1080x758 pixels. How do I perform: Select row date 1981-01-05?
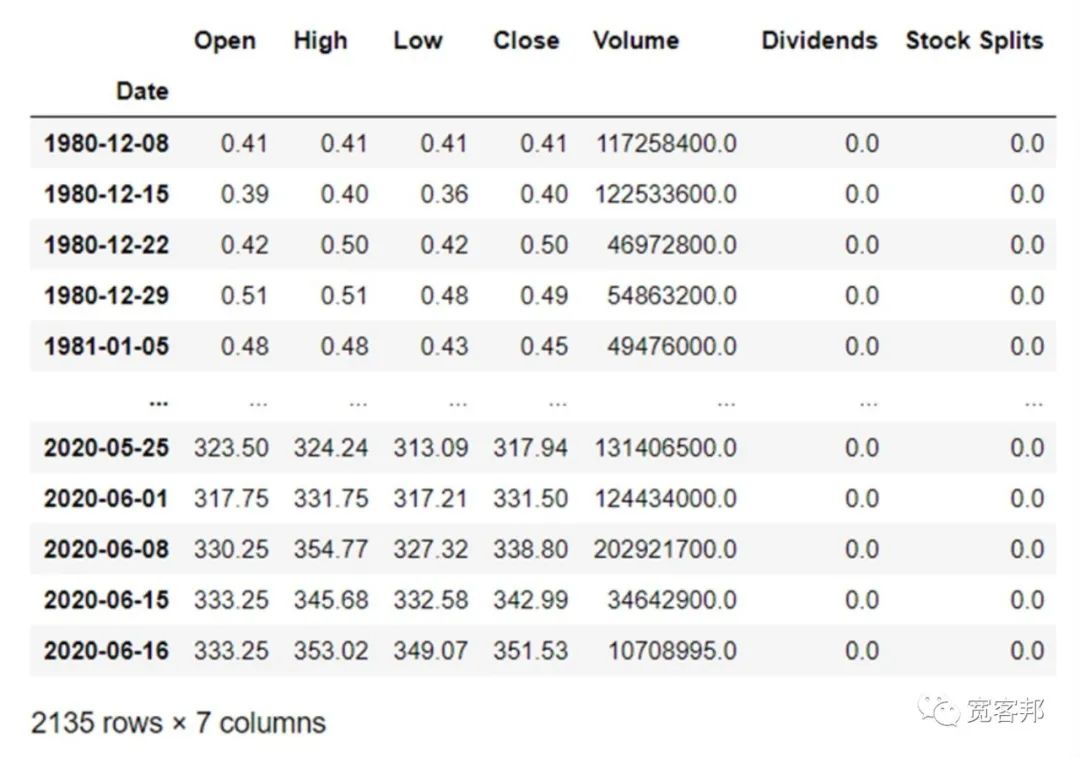pos(106,346)
